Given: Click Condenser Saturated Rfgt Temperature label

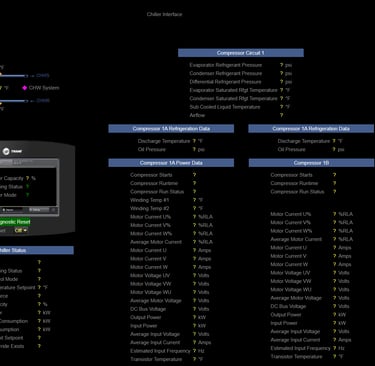Looking at the screenshot, I should coord(233,98).
